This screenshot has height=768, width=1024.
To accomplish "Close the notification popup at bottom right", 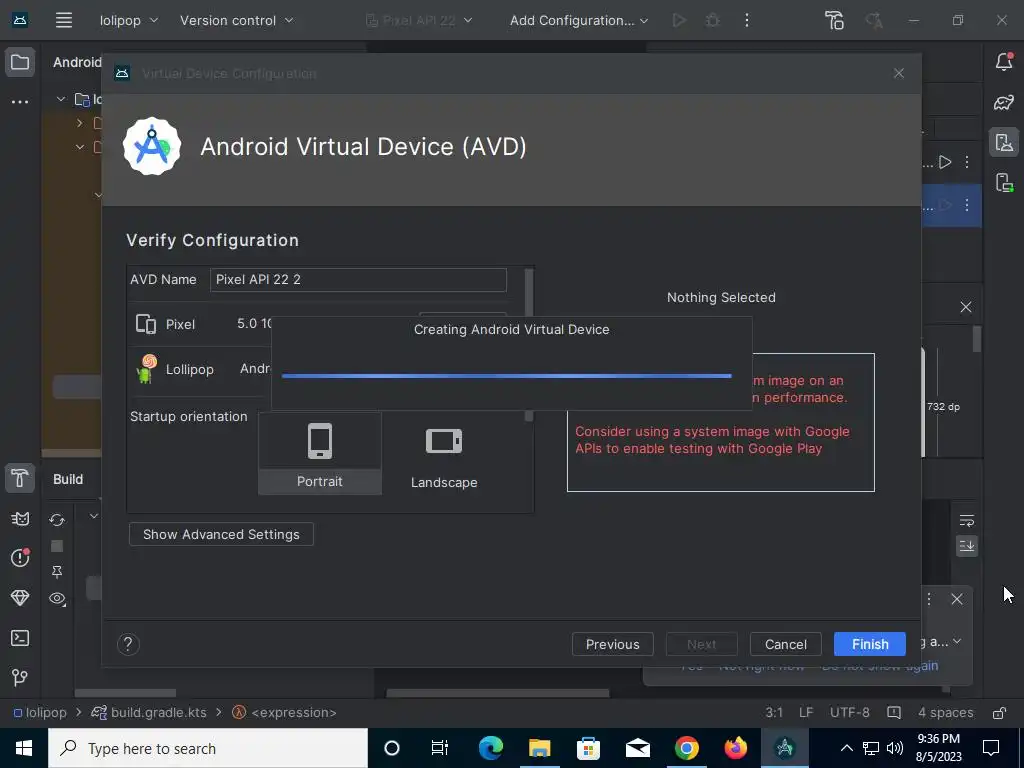I will coord(957,599).
